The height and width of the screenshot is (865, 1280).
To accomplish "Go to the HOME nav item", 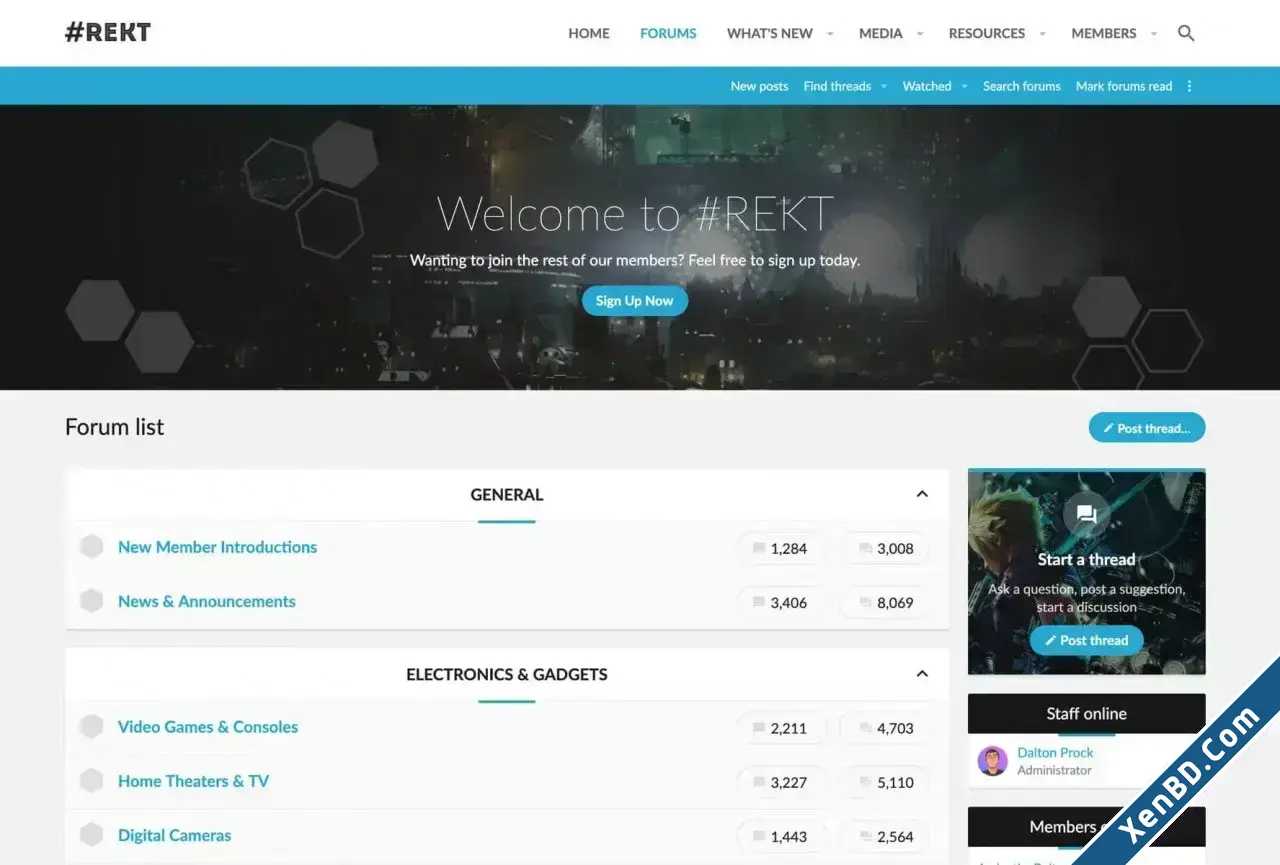I will tap(589, 33).
